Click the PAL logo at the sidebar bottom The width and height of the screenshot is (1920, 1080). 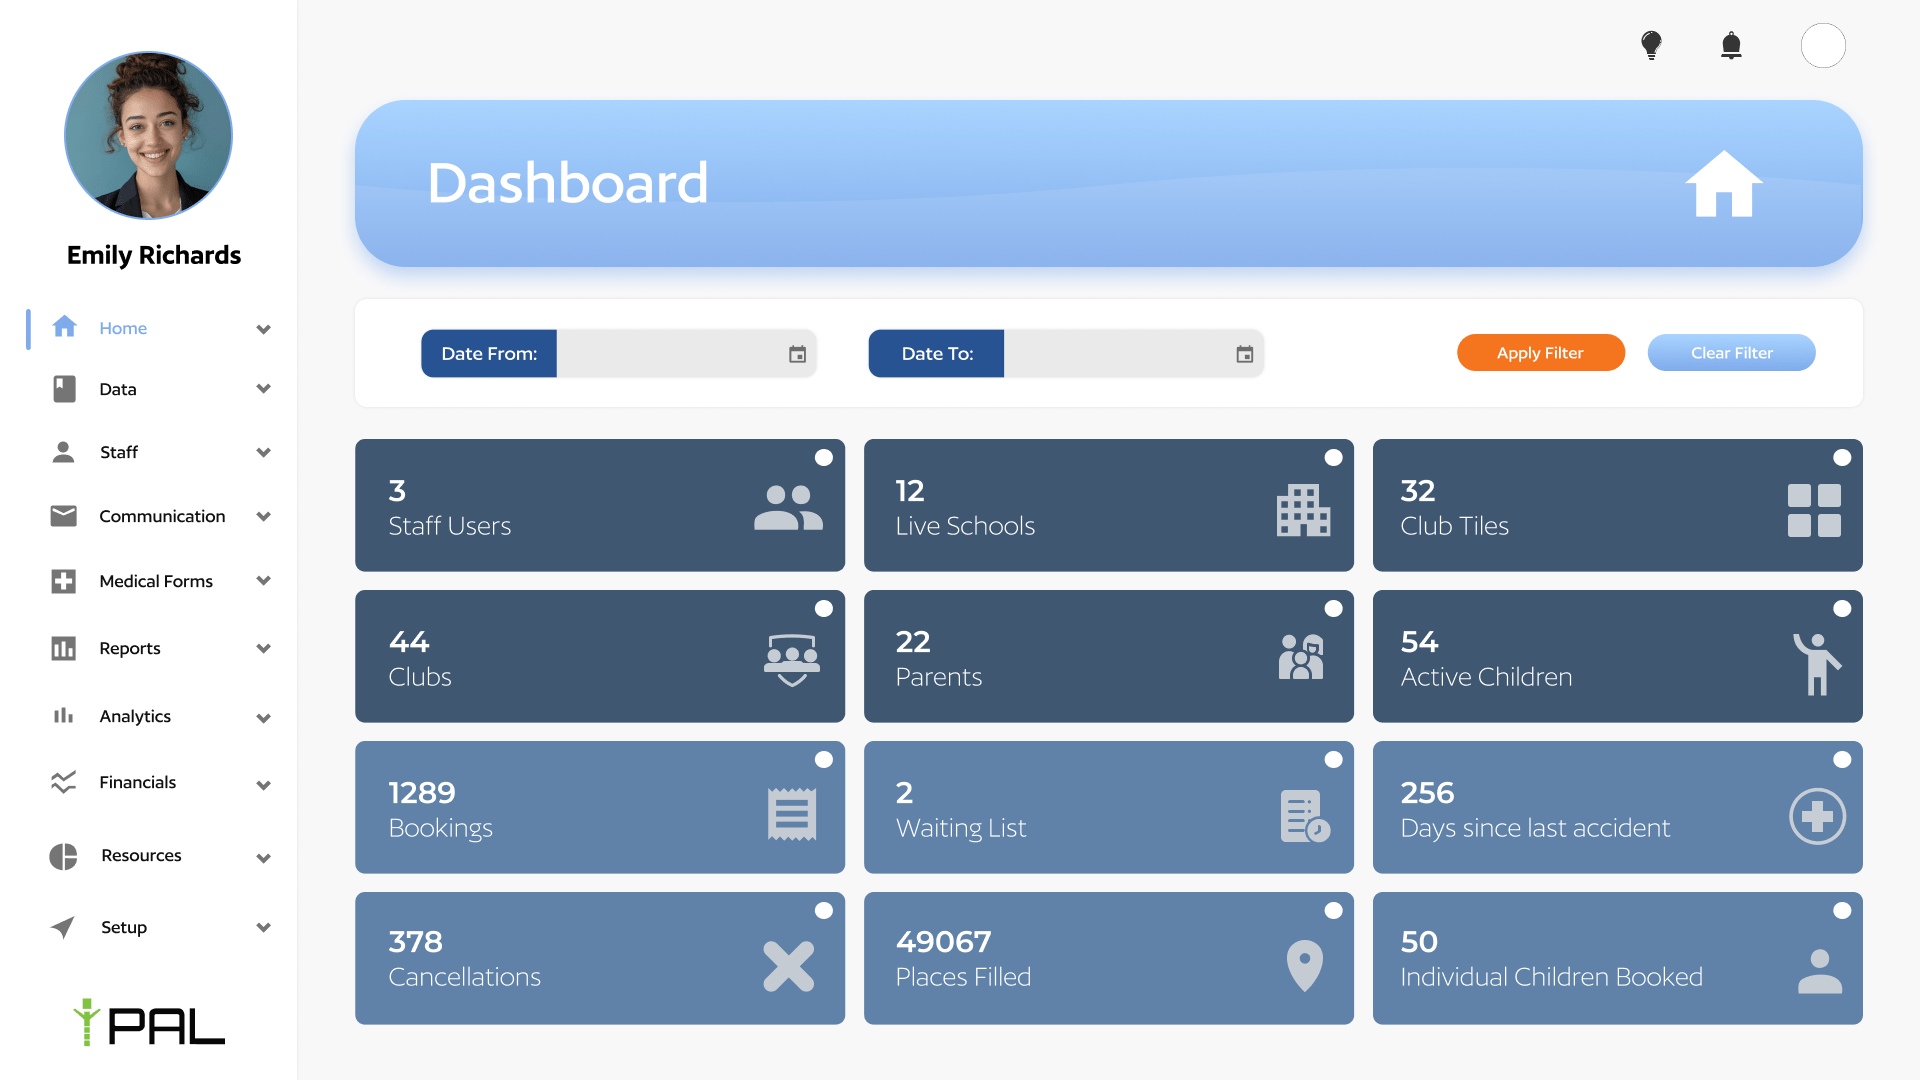pos(148,1025)
